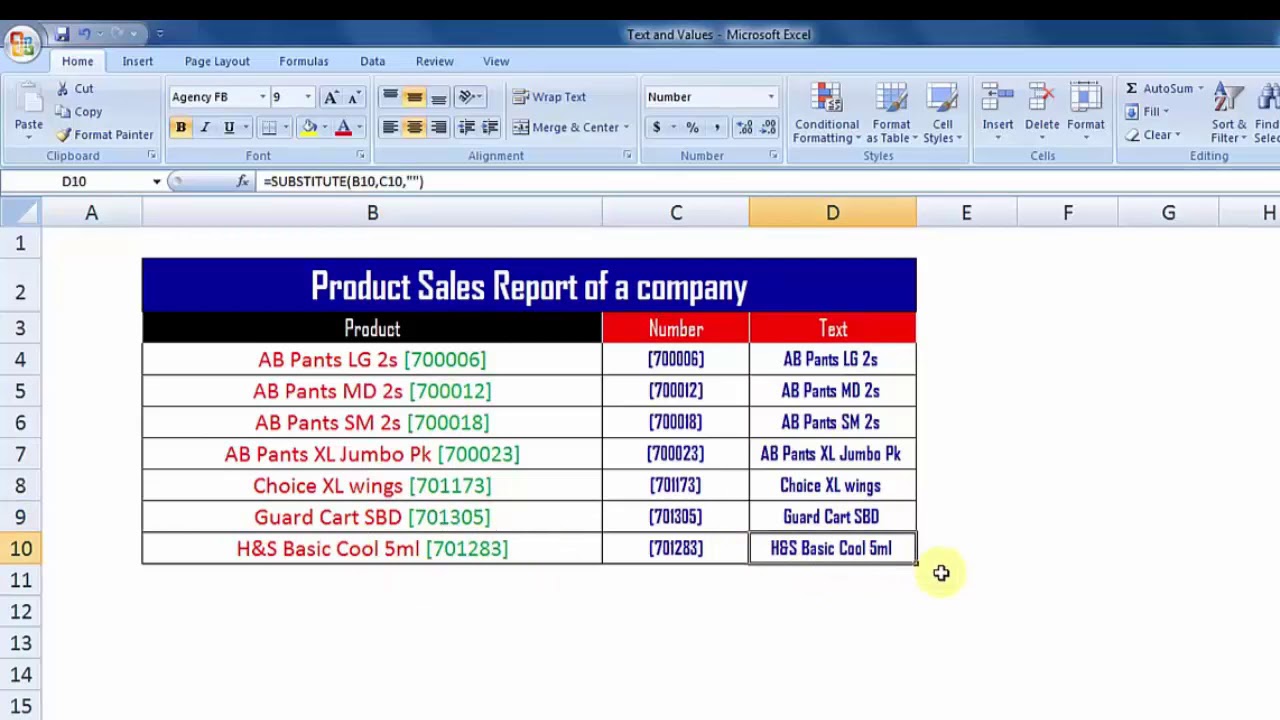Select row 12 header
Image resolution: width=1280 pixels, height=720 pixels.
[x=20, y=612]
